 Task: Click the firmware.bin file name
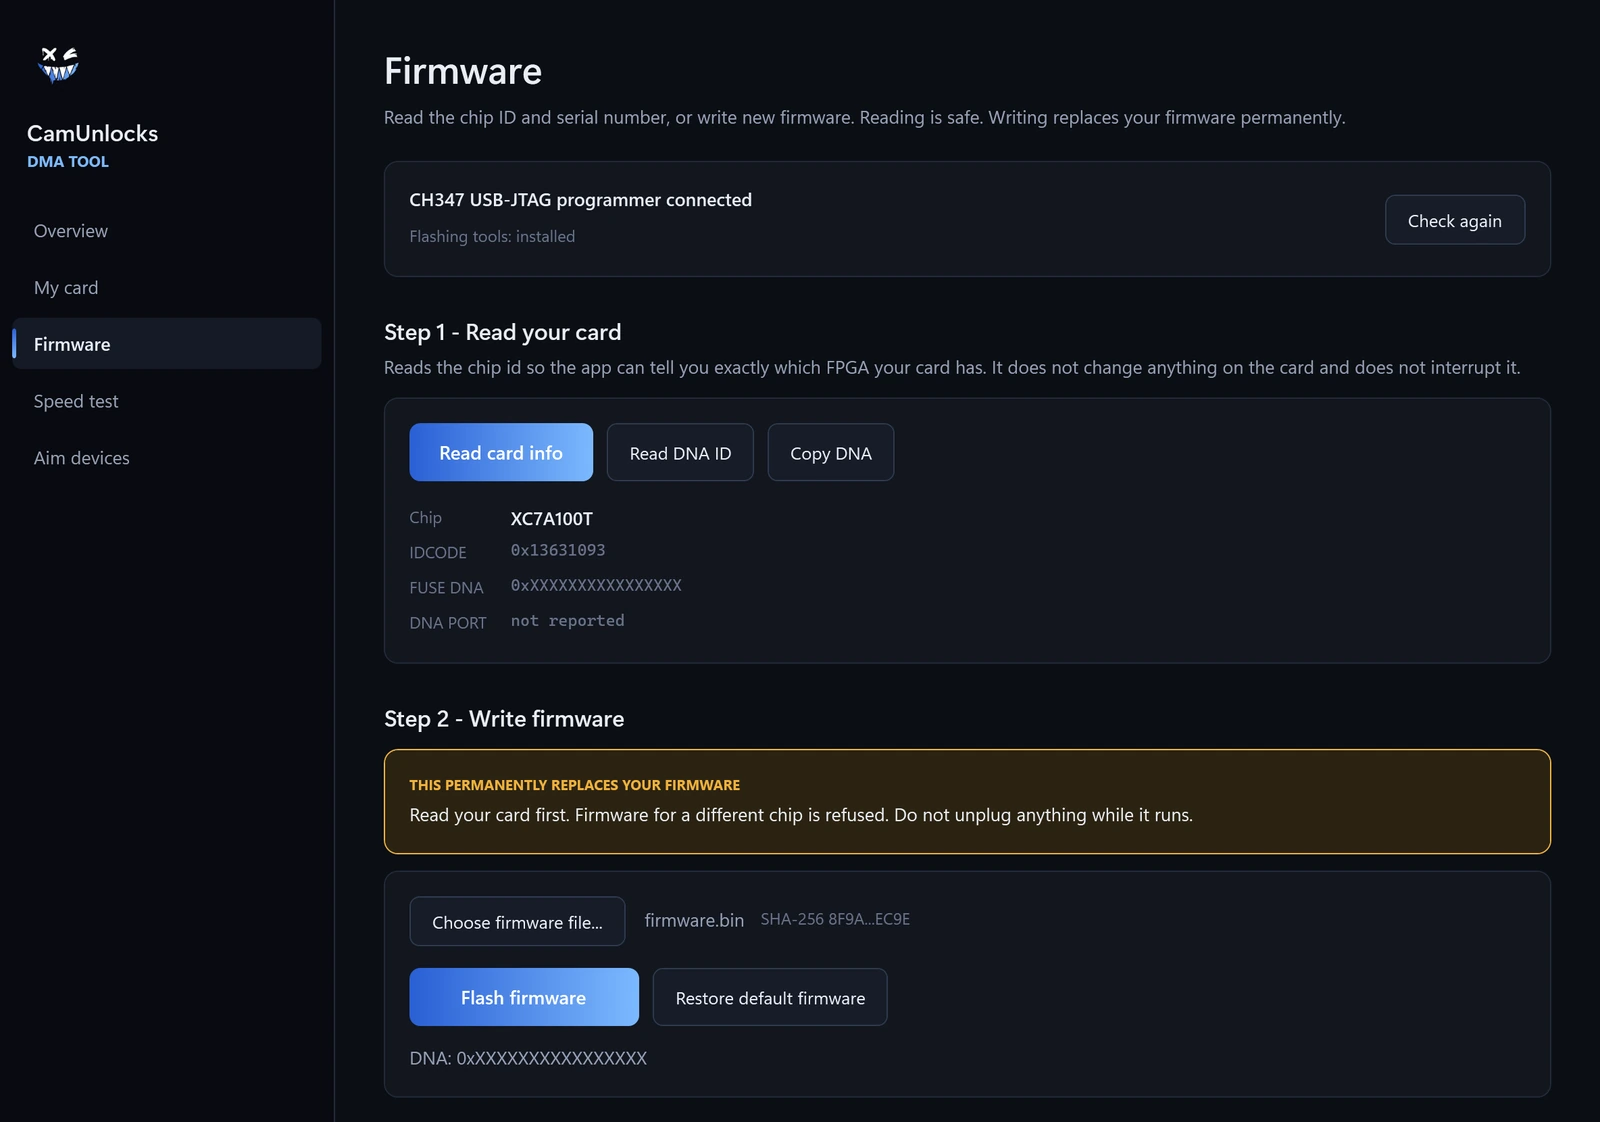tap(694, 921)
